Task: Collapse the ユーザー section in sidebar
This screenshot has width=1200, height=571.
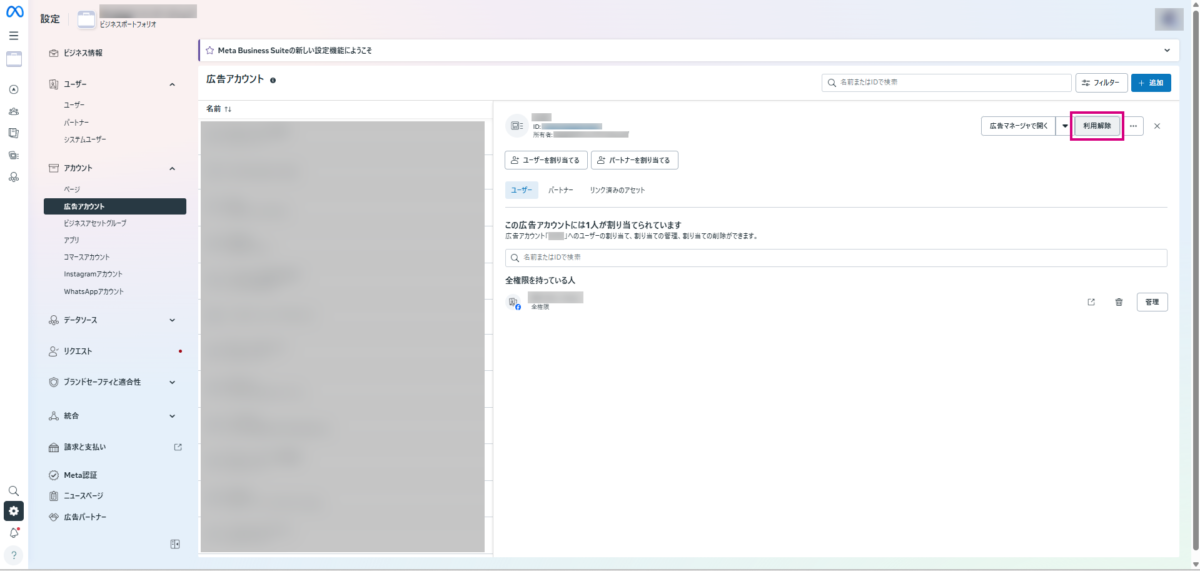Action: tap(172, 85)
